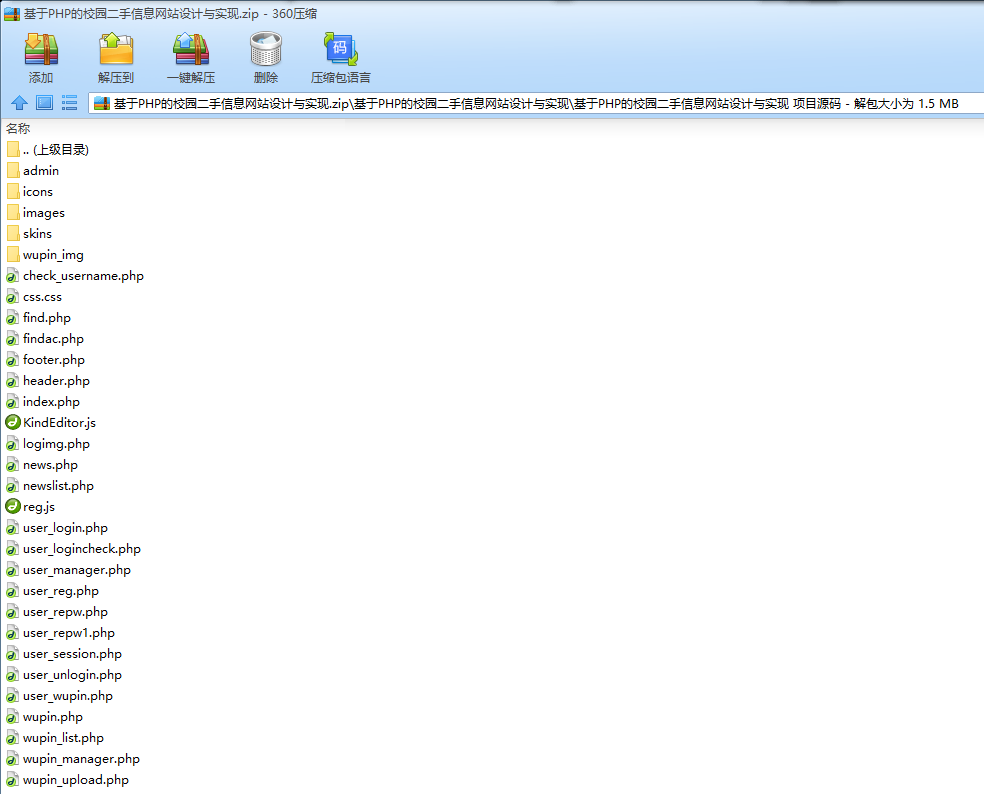Click the reg.js green file icon
The width and height of the screenshot is (984, 794).
(x=13, y=507)
